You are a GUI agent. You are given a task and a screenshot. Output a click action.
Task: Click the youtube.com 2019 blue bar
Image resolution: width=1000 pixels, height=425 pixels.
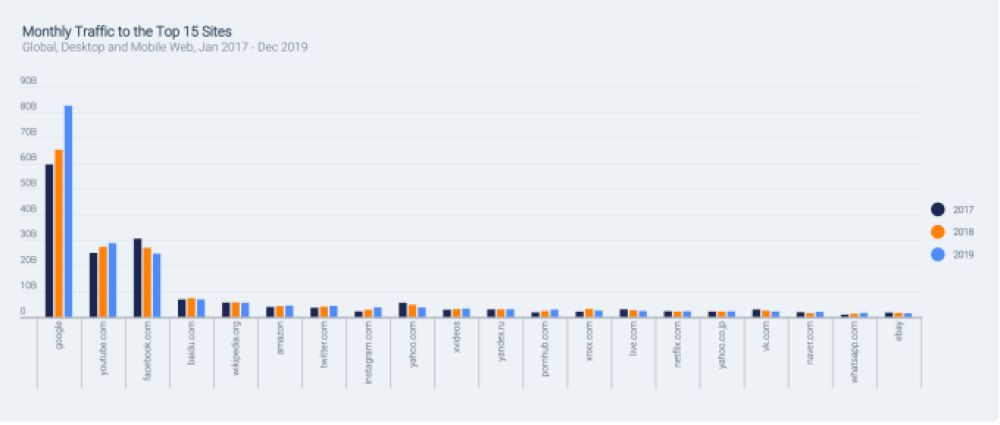(x=113, y=279)
